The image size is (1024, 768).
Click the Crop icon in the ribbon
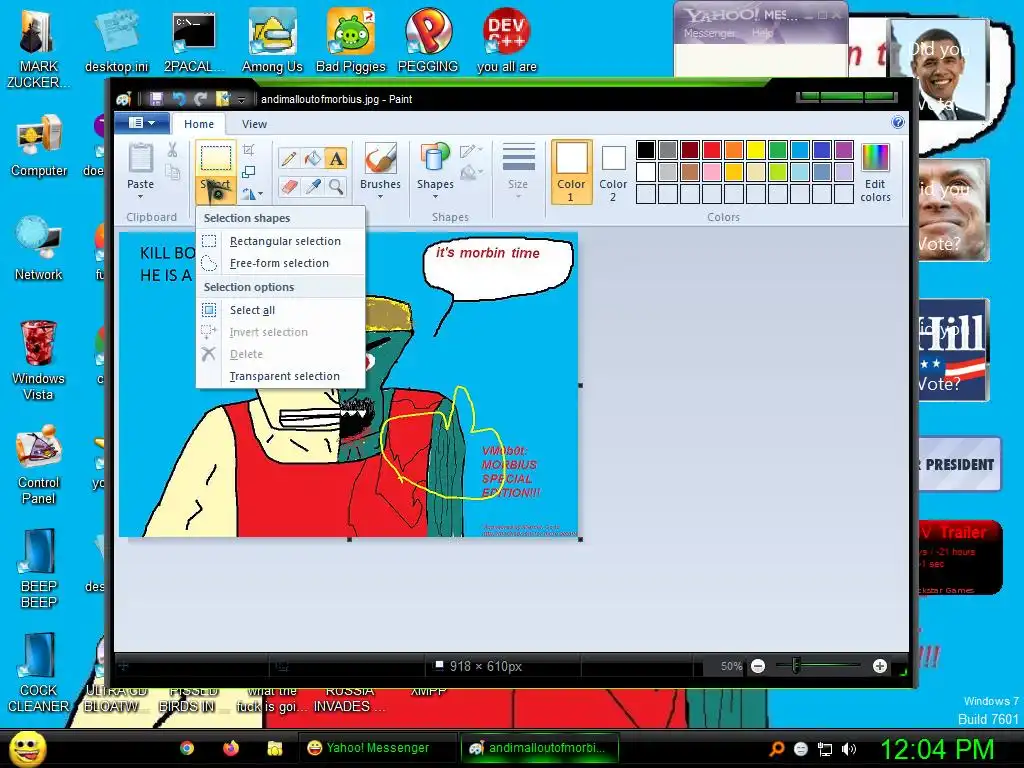[x=249, y=150]
